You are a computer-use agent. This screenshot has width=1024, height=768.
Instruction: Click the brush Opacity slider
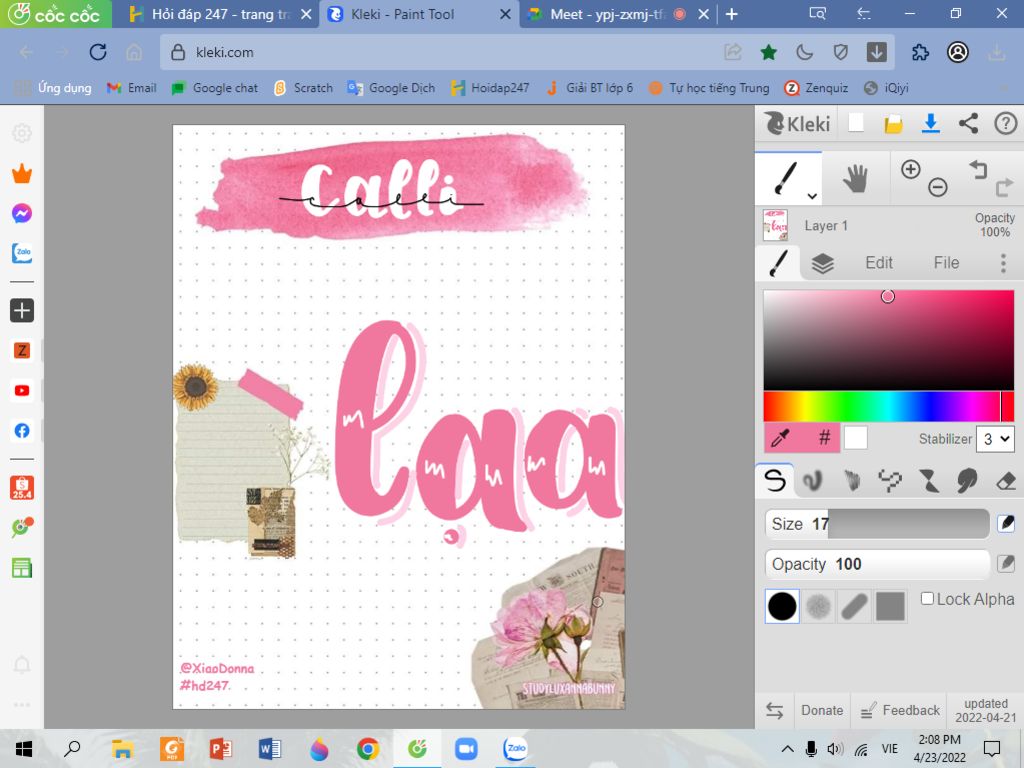click(x=877, y=564)
